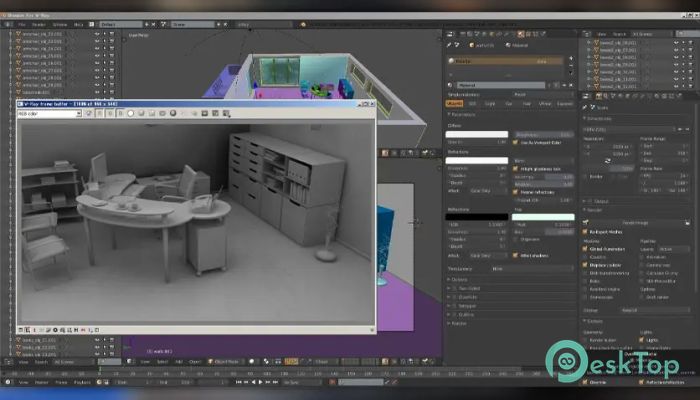700x400 pixels.
Task: Open the Playback menu in timeline header
Action: tap(82, 383)
